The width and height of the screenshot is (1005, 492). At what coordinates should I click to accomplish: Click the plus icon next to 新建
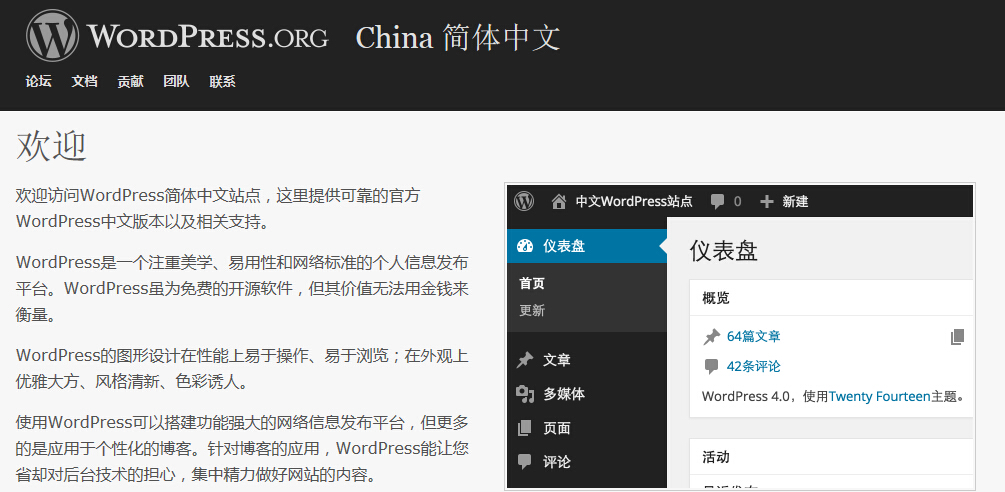coord(767,202)
